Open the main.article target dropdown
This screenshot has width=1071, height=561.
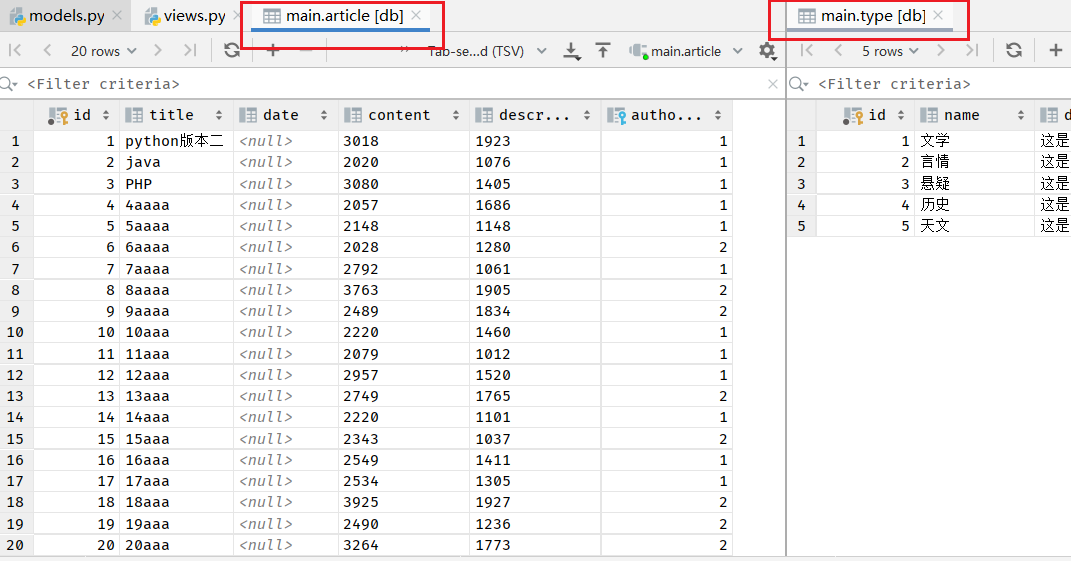[x=686, y=51]
